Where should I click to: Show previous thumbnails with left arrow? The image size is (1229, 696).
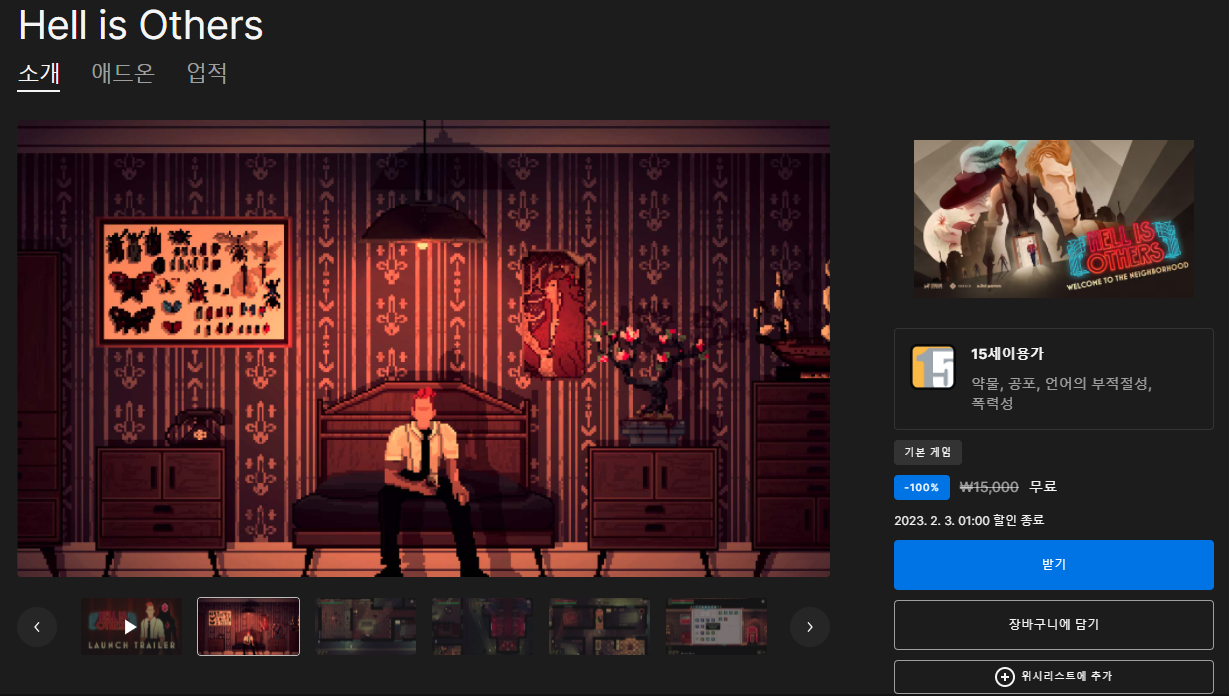pos(37,627)
